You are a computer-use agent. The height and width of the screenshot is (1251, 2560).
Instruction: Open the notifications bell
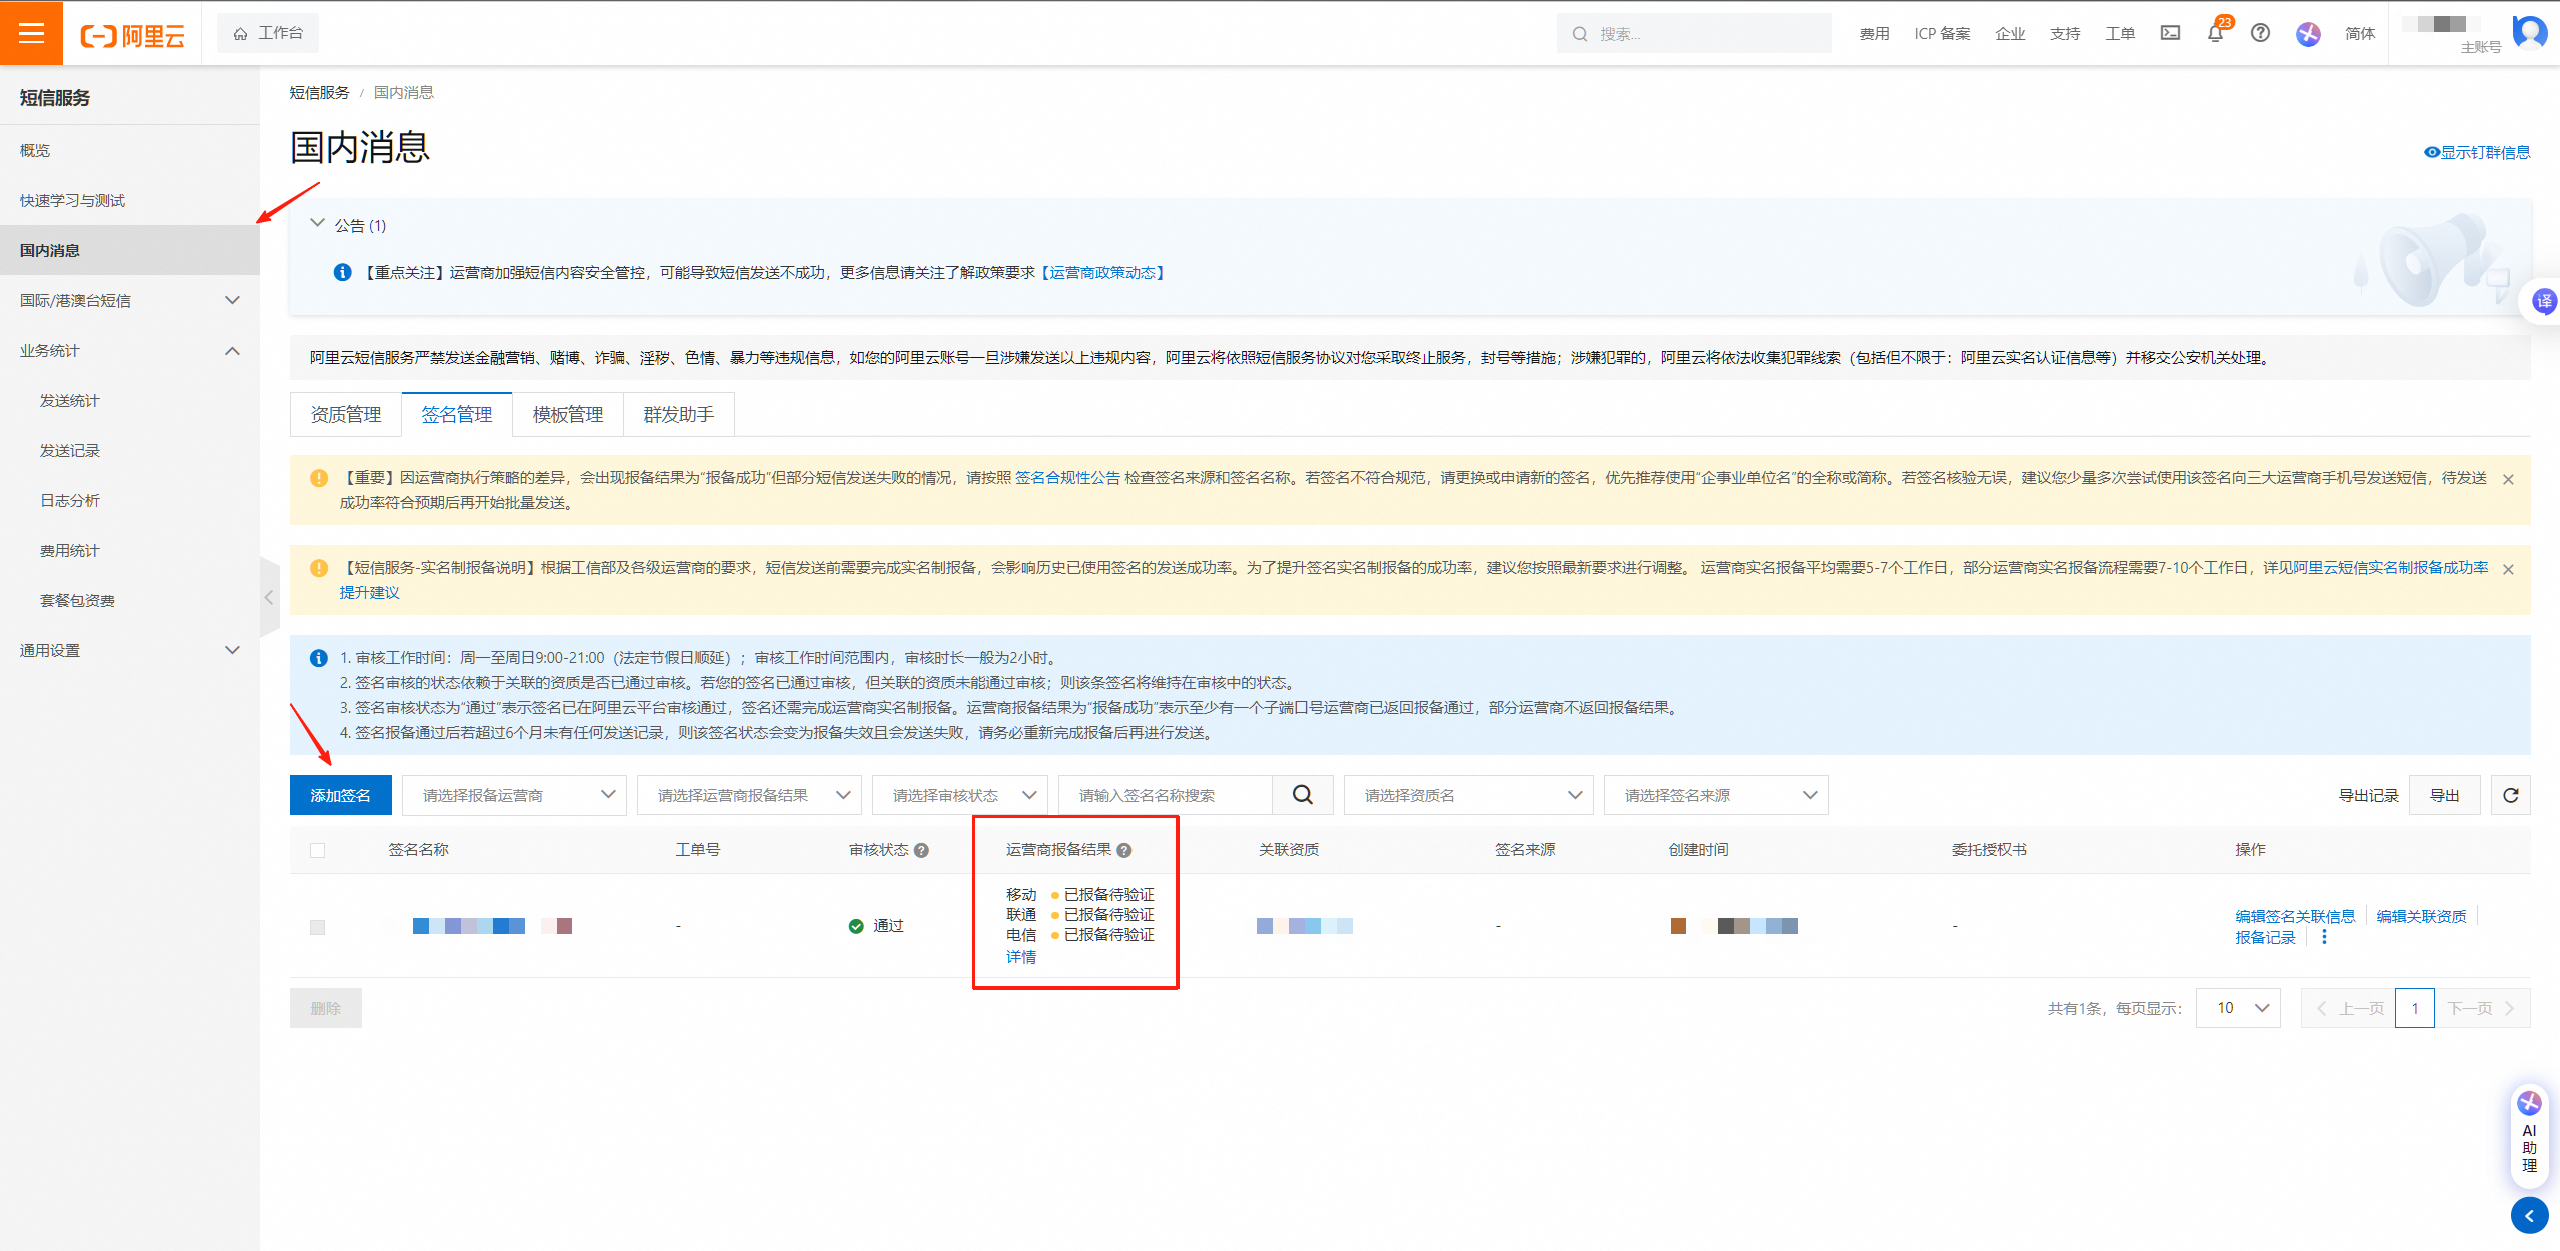[2215, 33]
